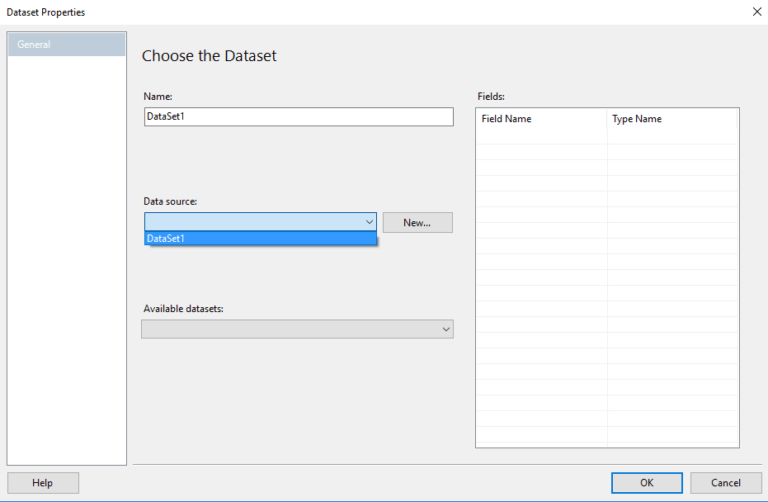
Task: Select the General tab in left pane
Action: [67, 44]
